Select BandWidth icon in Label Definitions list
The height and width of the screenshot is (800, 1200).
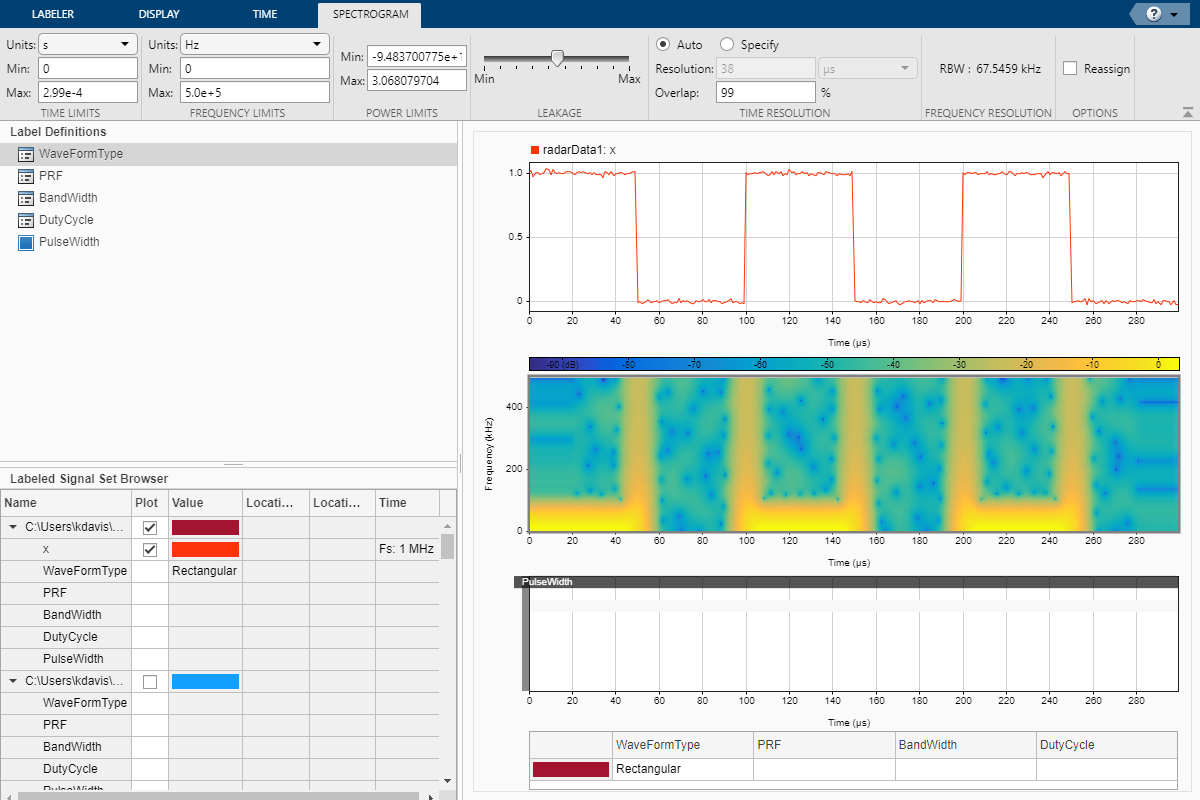27,198
